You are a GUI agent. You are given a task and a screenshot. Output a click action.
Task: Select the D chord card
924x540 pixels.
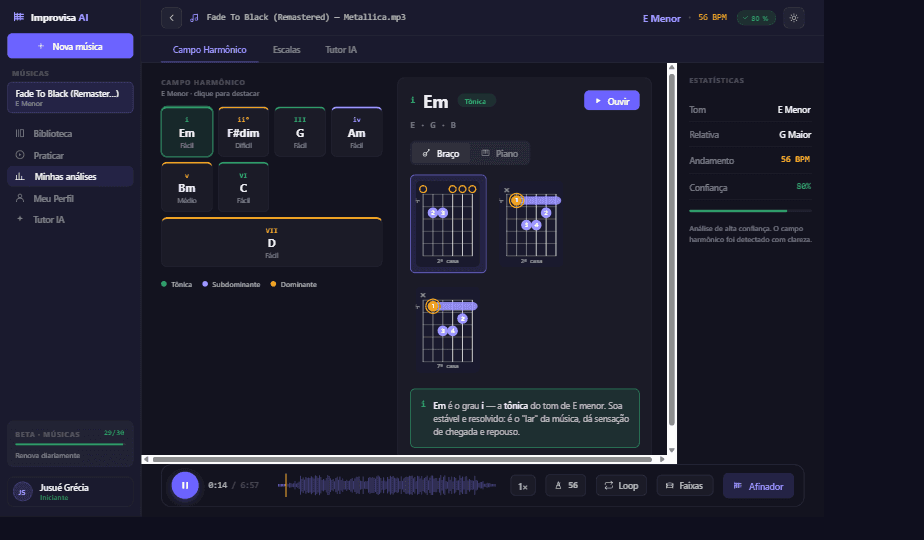pos(272,242)
